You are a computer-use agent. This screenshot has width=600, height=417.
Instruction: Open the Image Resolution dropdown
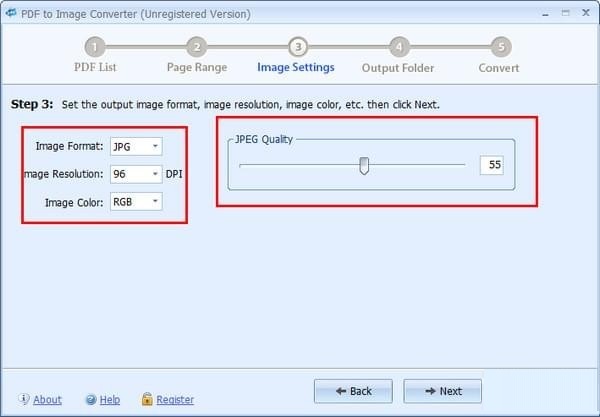pos(136,174)
